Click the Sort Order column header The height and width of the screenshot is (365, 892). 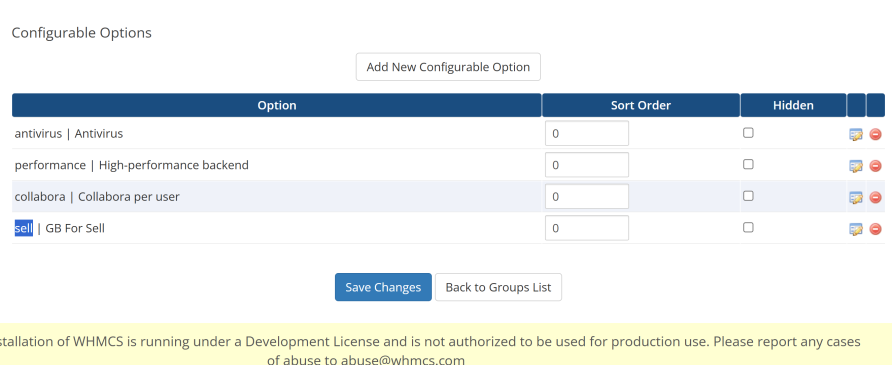pyautogui.click(x=641, y=105)
